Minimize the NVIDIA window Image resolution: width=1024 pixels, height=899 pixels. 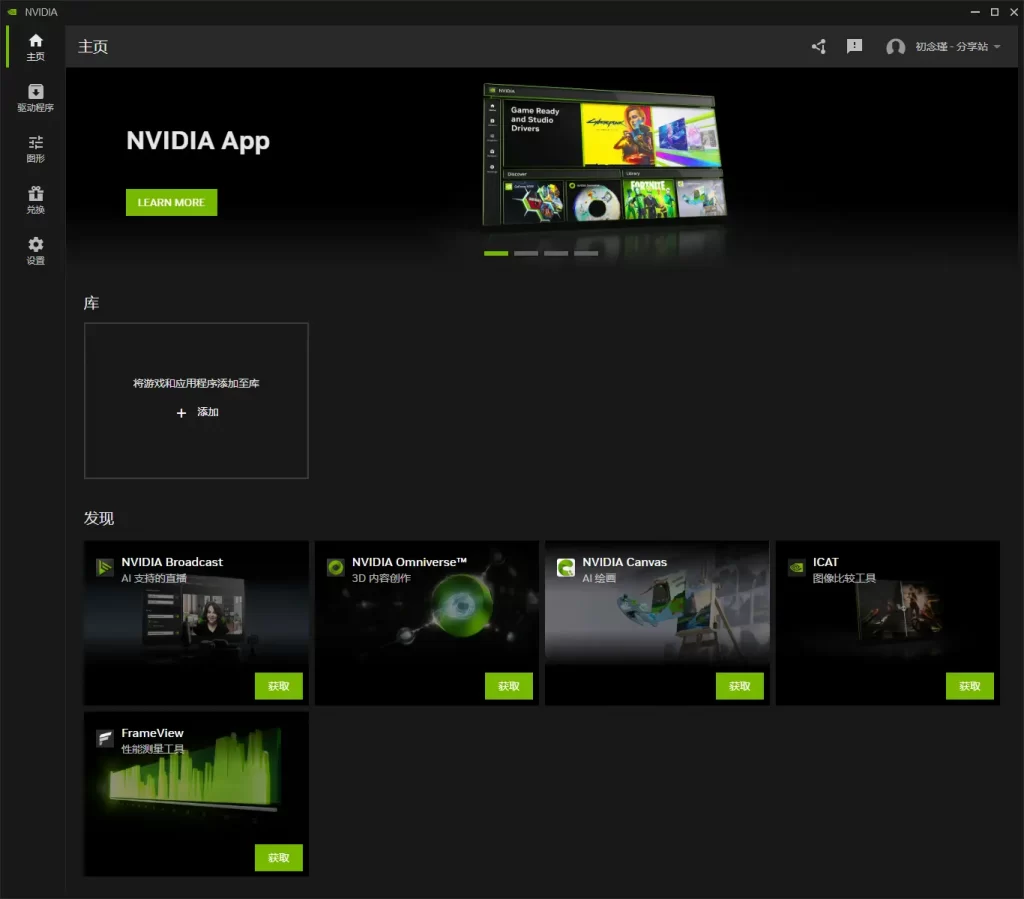975,12
